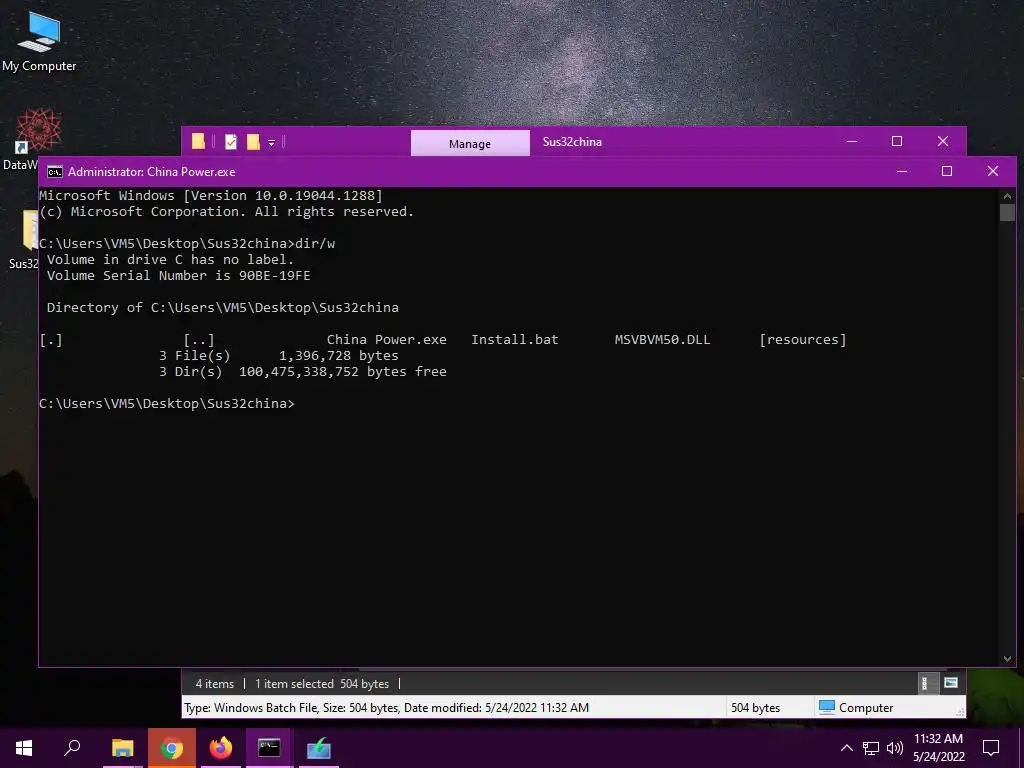Click the Computer icon in Explorer status bar

827,707
